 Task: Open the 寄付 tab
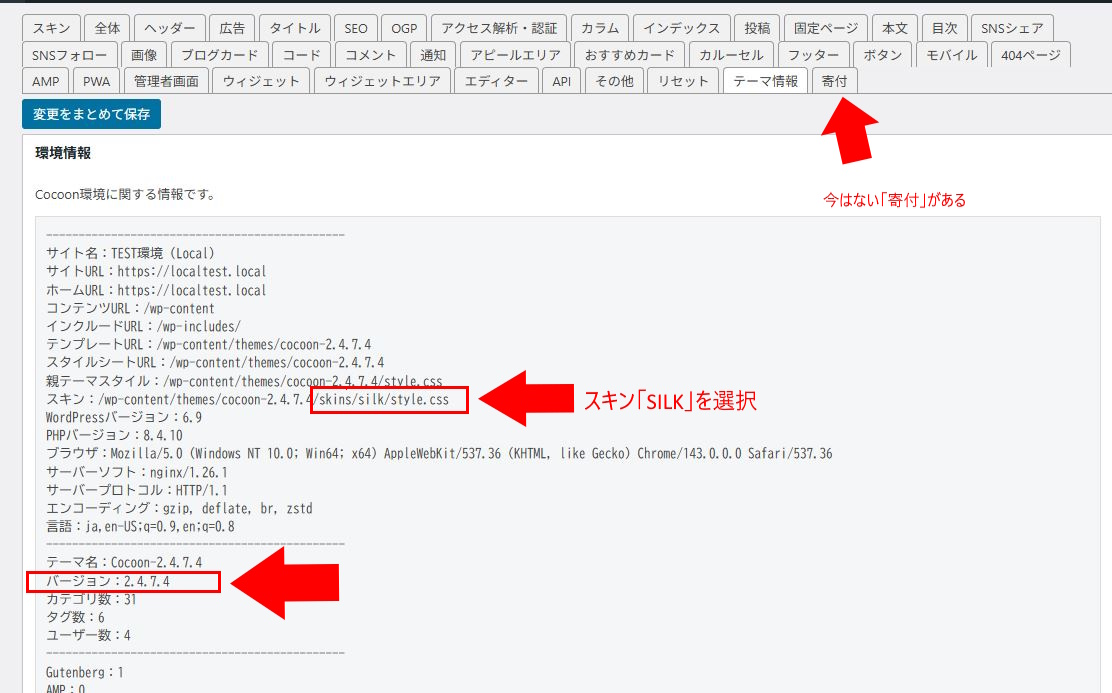834,81
